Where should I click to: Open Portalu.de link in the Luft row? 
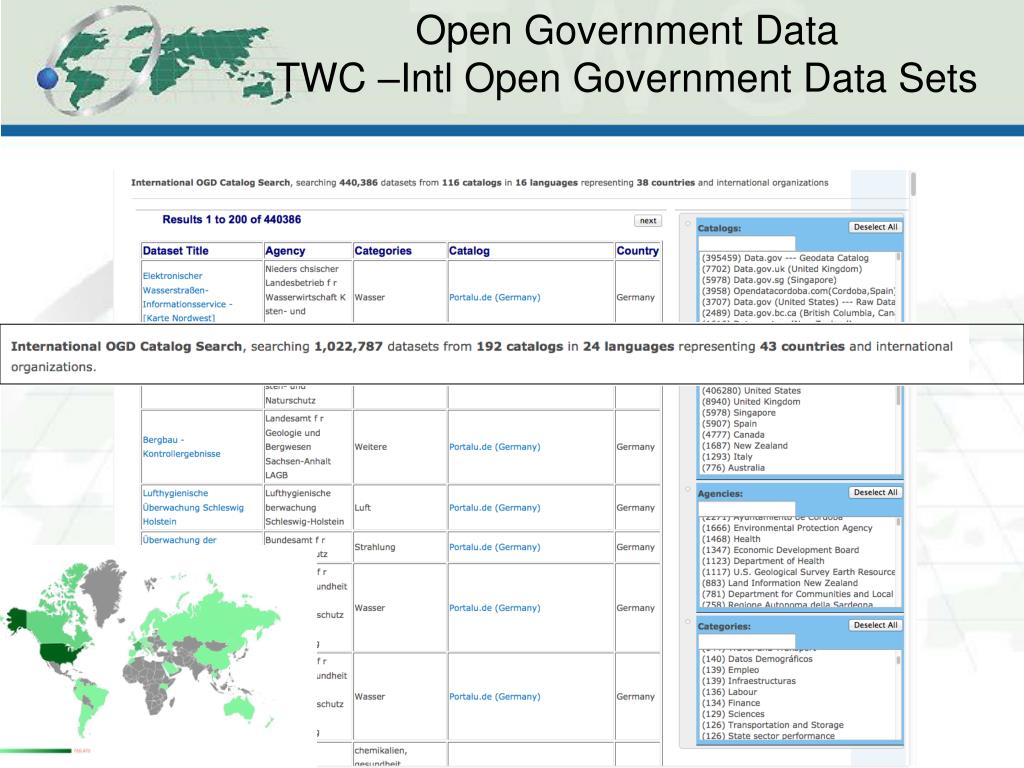(x=494, y=507)
